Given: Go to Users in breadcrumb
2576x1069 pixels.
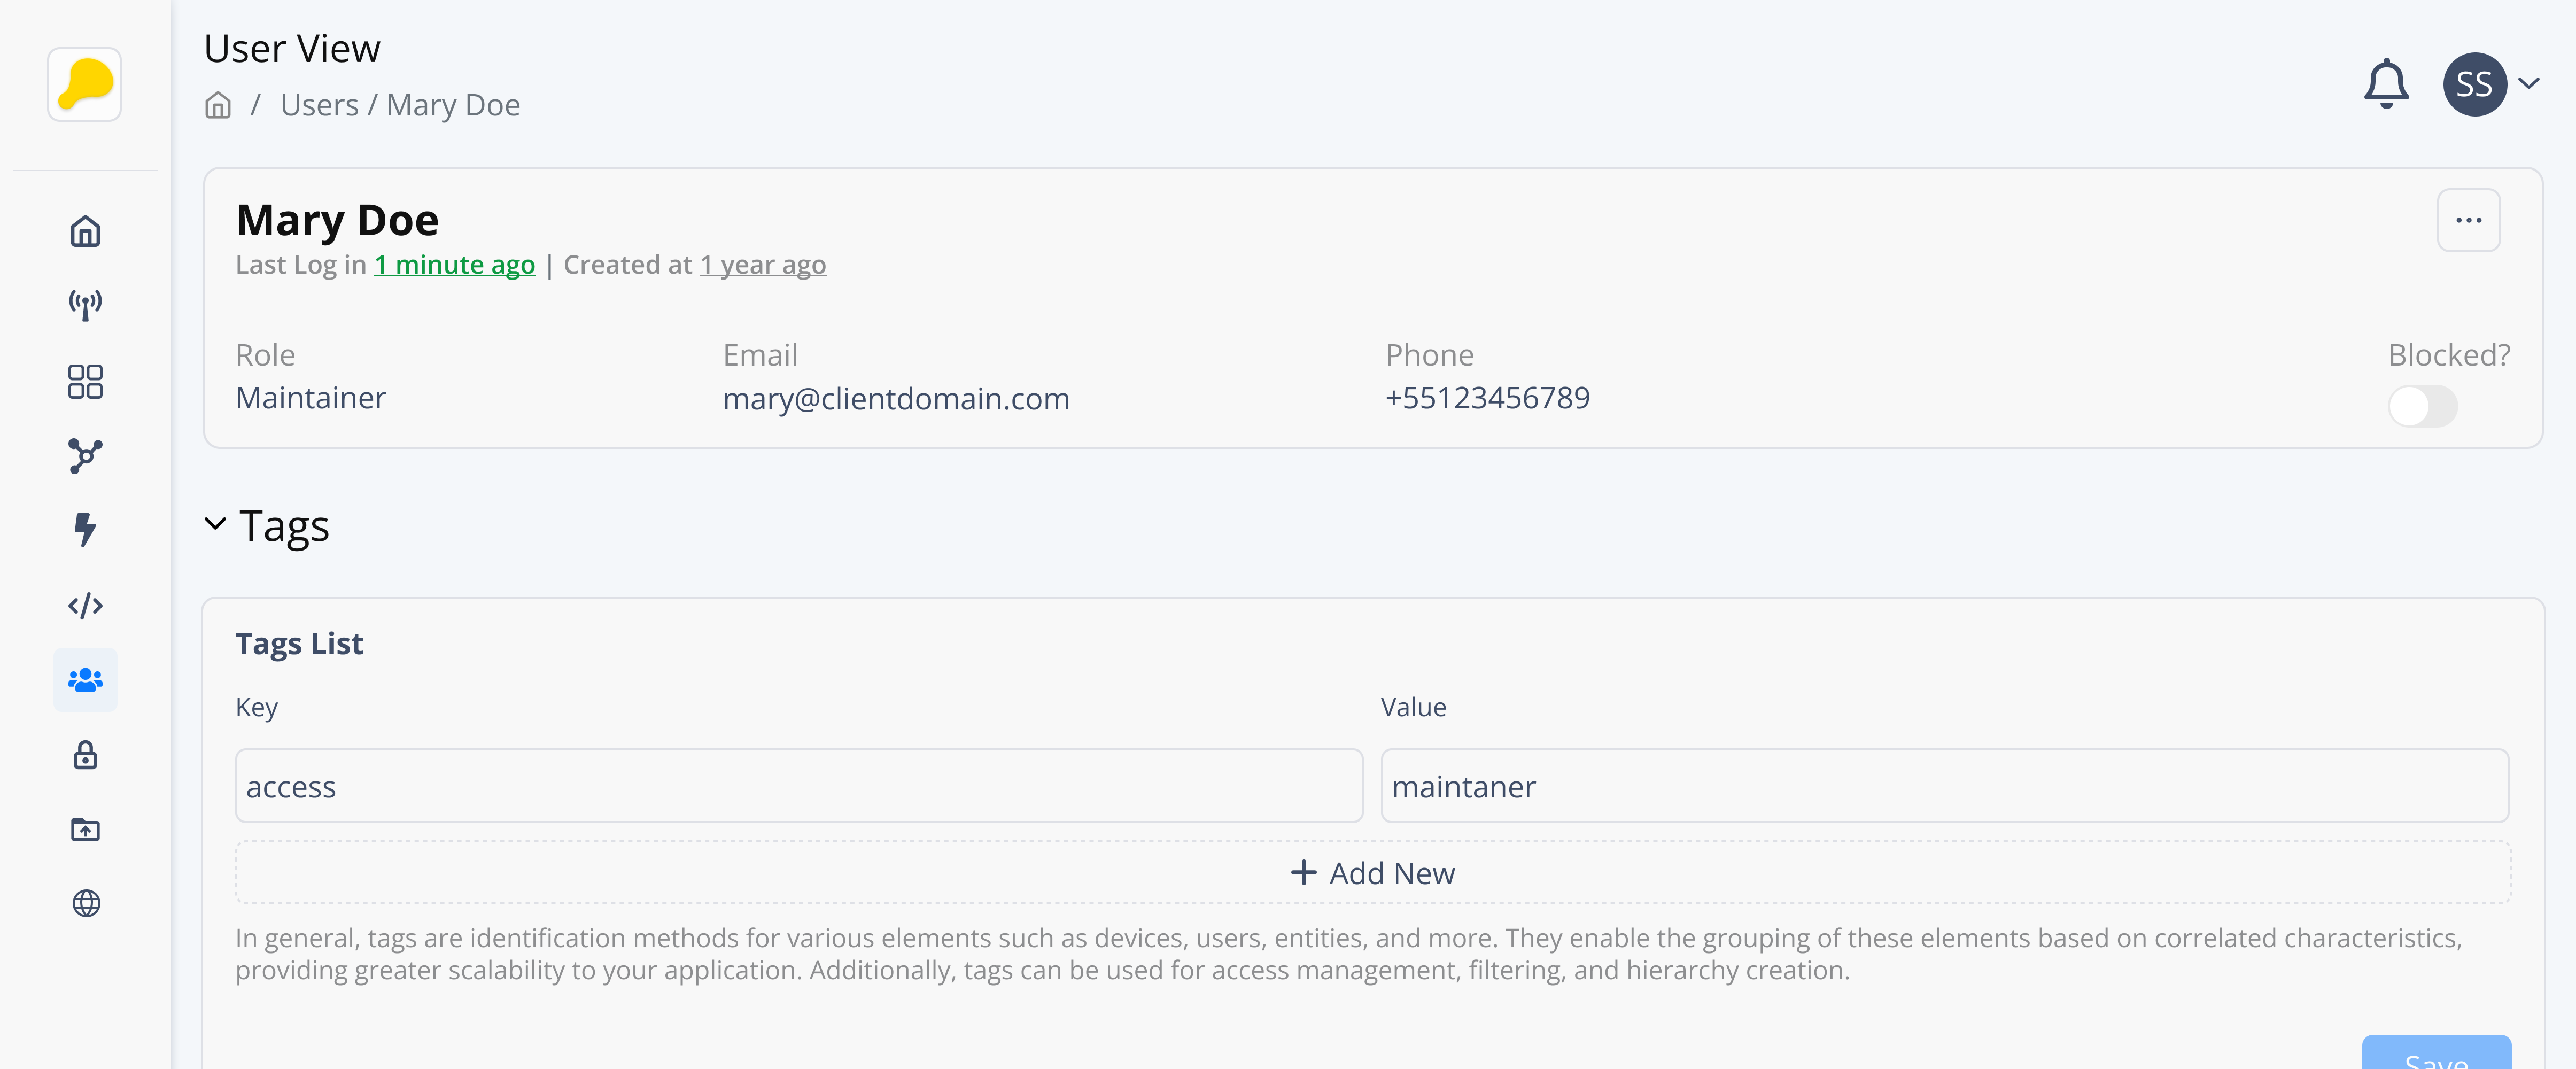Looking at the screenshot, I should [x=319, y=105].
